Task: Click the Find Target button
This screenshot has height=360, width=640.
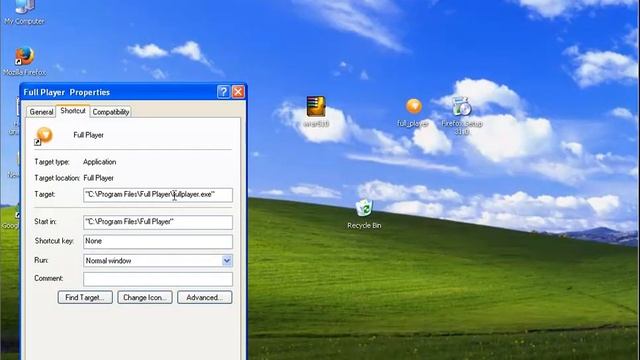Action: click(x=85, y=298)
